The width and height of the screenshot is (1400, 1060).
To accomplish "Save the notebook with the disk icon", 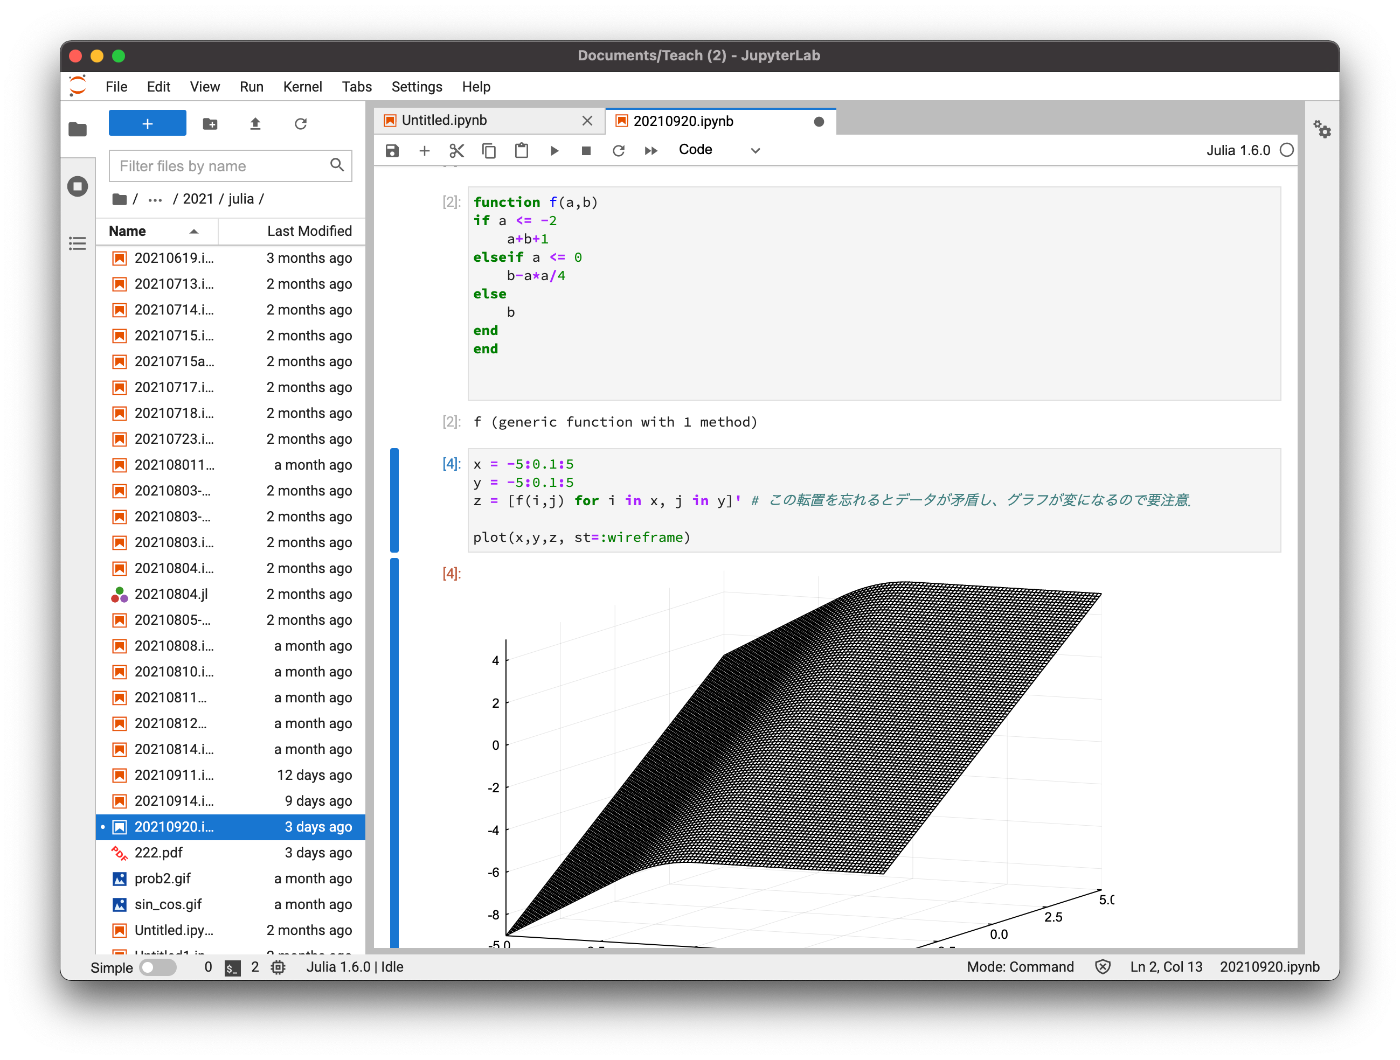I will [x=392, y=150].
